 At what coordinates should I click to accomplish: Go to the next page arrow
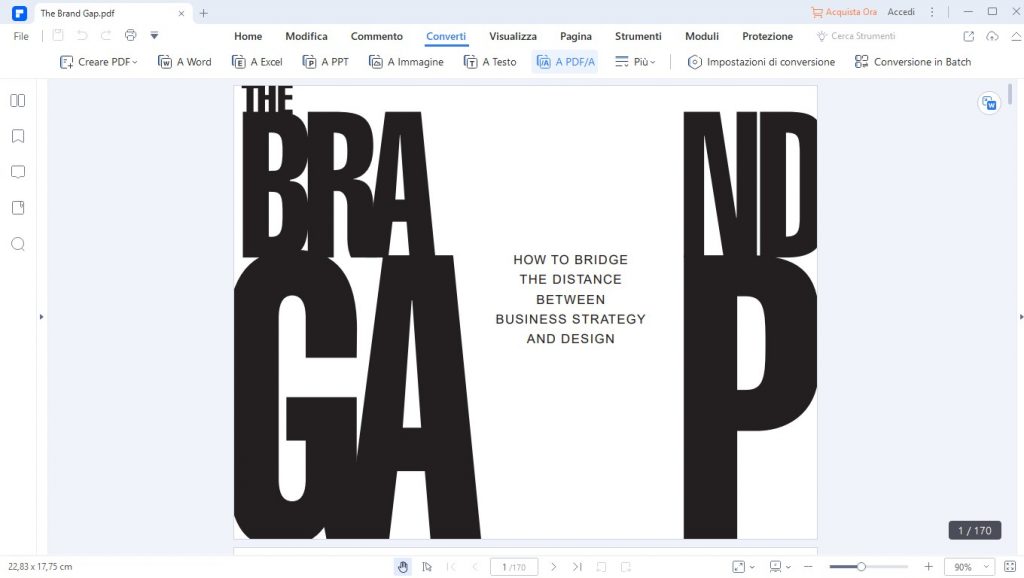pos(554,567)
